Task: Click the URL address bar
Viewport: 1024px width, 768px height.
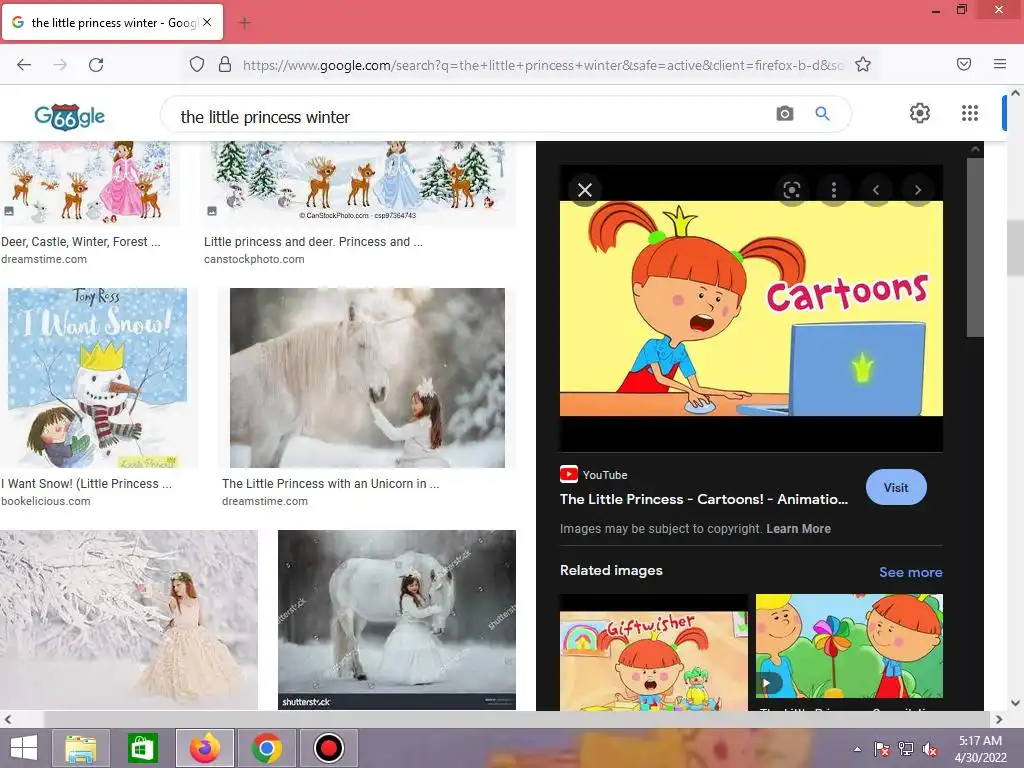Action: coord(542,65)
